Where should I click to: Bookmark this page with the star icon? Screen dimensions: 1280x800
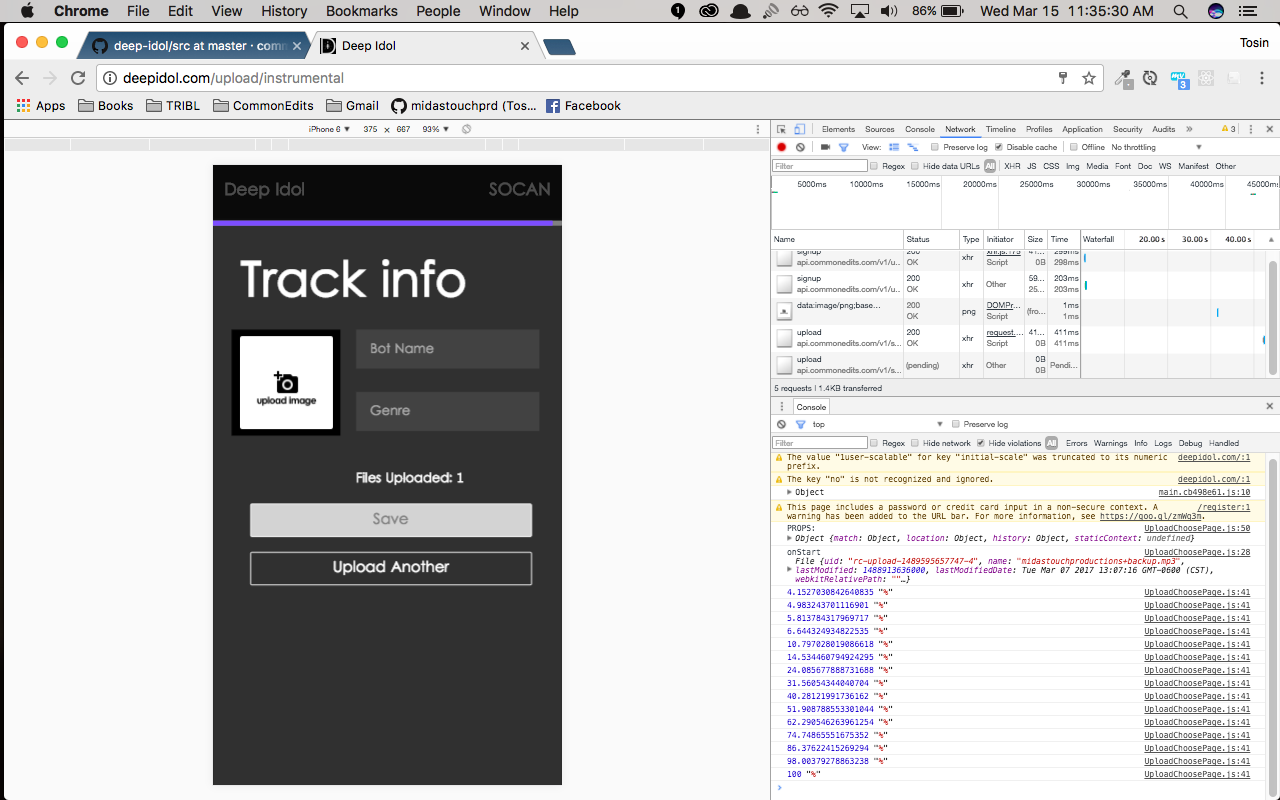point(1089,78)
